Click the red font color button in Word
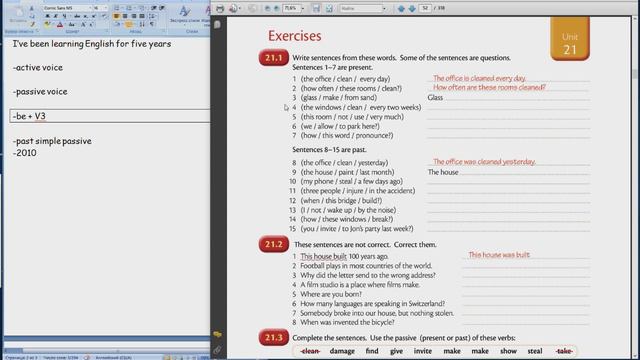Image resolution: width=640 pixels, height=360 pixels. 60,24
